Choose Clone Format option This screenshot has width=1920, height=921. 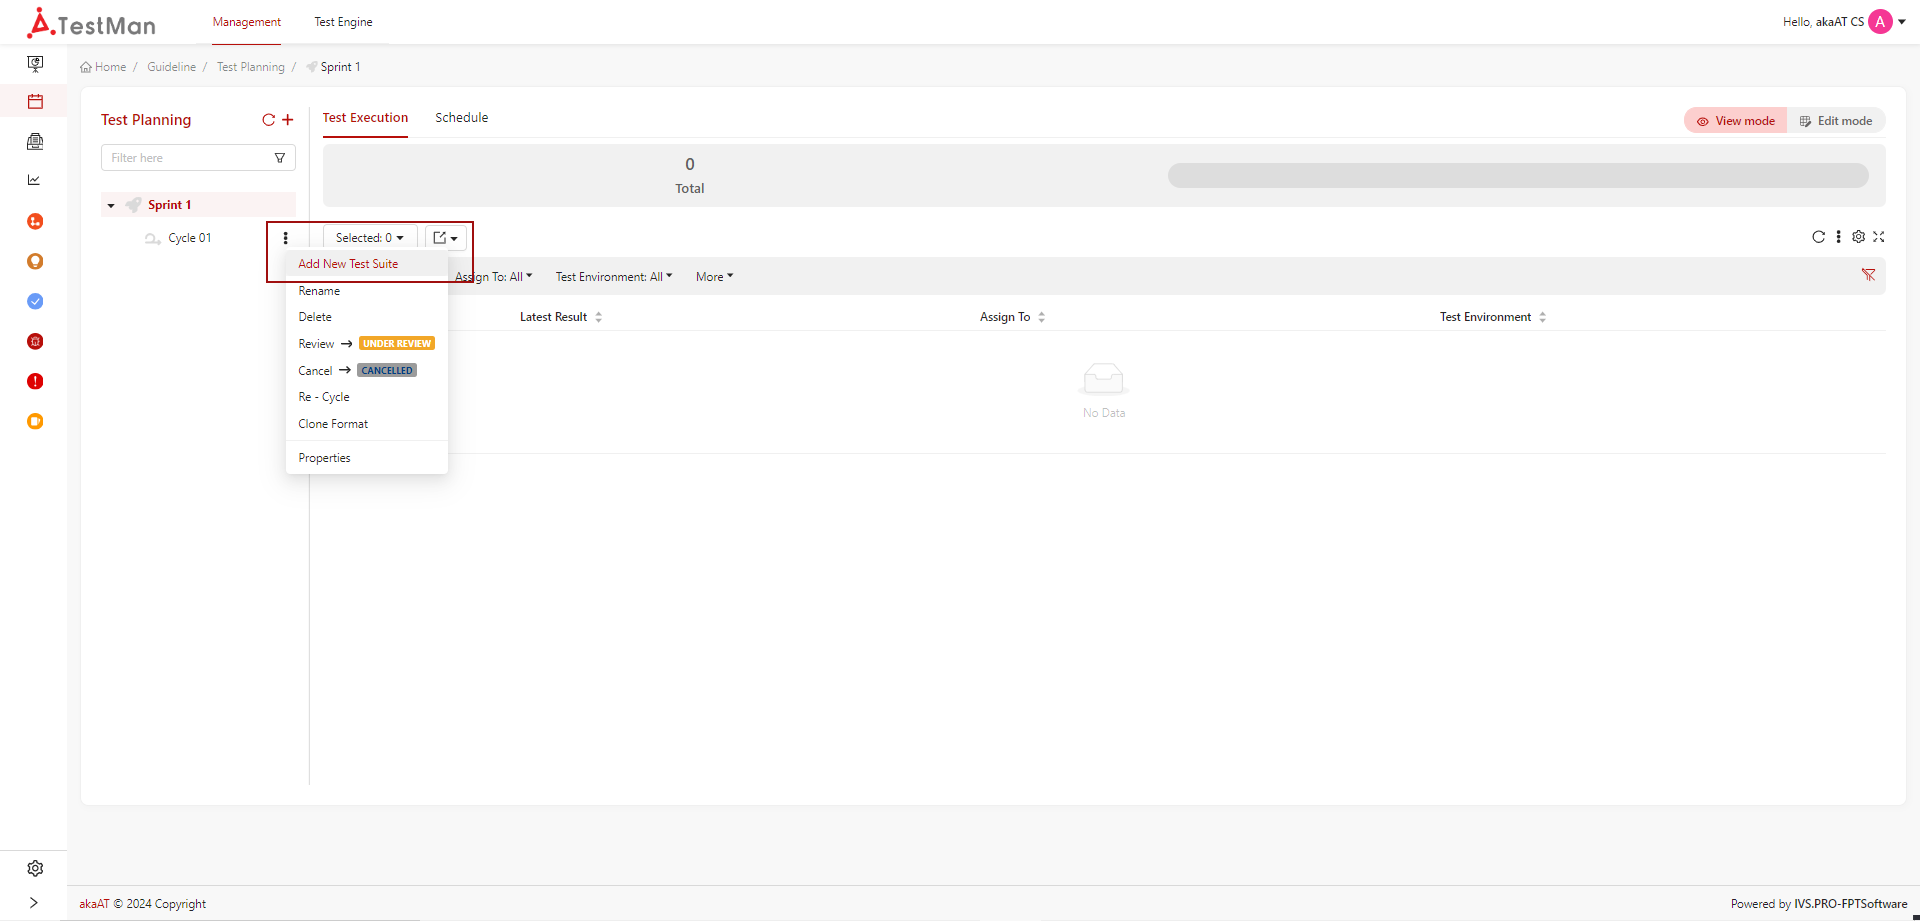tap(367, 424)
